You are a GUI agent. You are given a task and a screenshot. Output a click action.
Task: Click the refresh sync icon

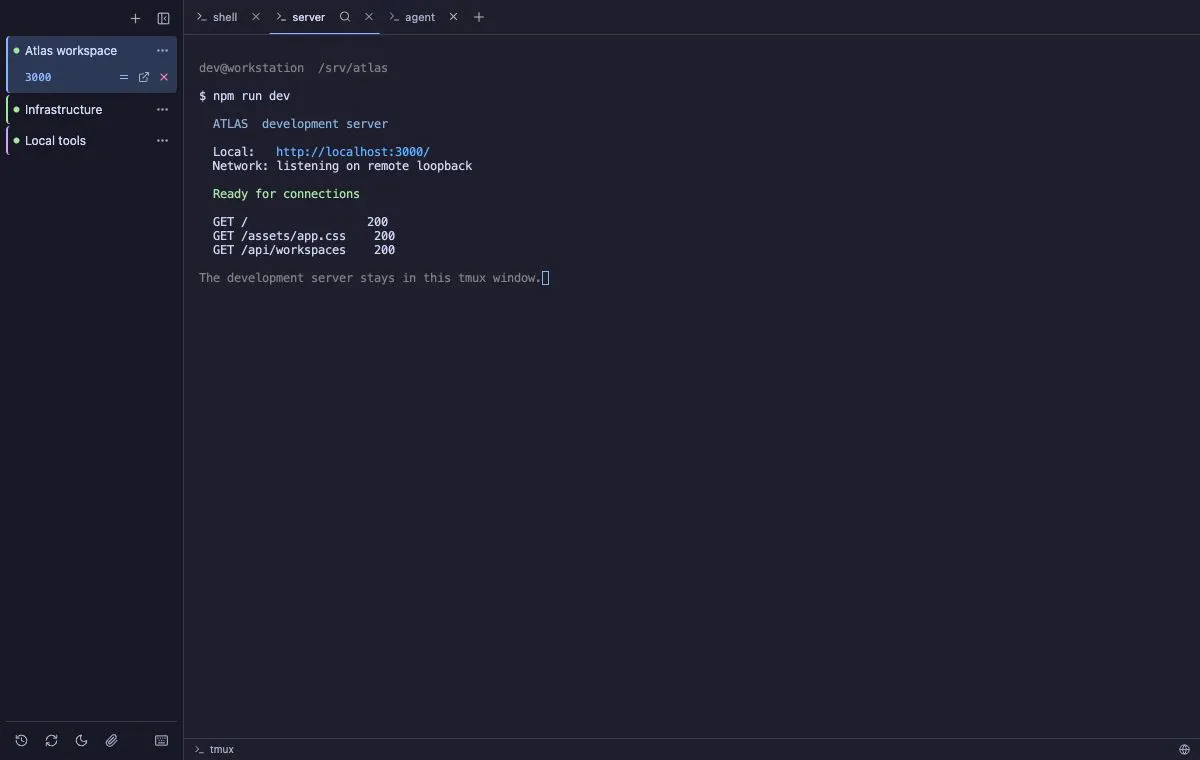tap(51, 741)
